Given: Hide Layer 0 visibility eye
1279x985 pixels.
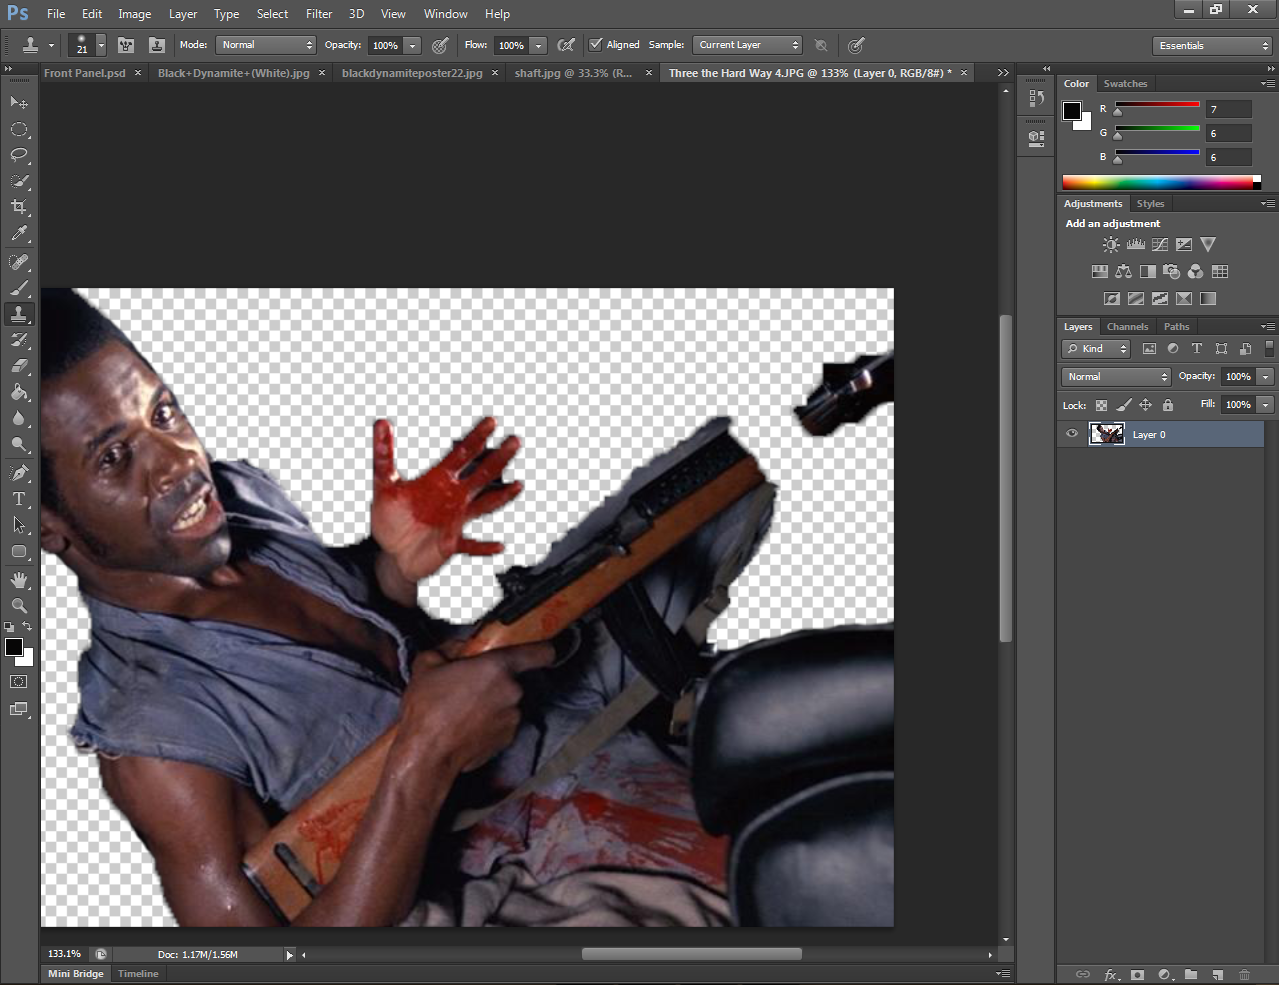Looking at the screenshot, I should 1072,434.
